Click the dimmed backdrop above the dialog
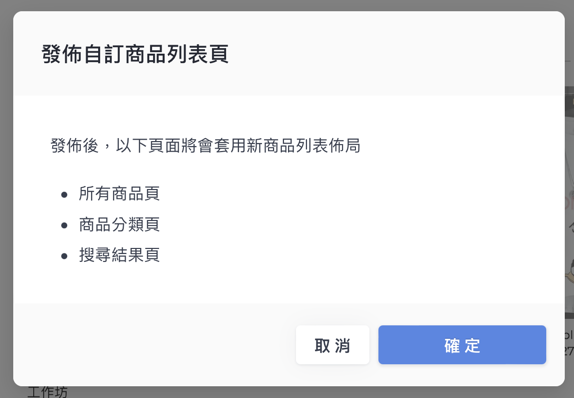Viewport: 574px width, 398px height. 287,5
